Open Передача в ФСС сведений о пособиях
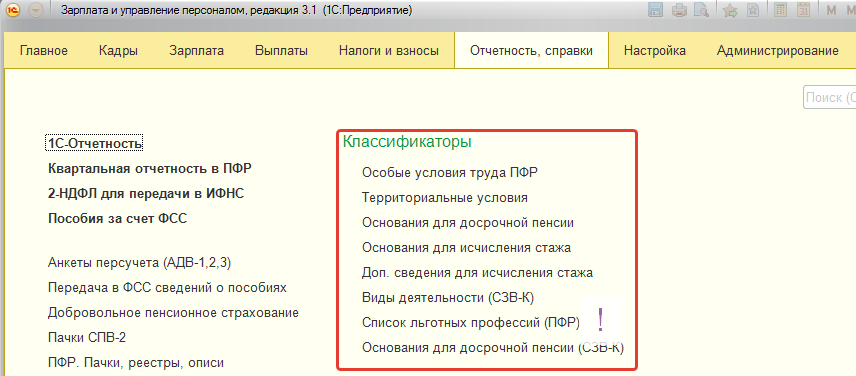The width and height of the screenshot is (856, 376). point(167,288)
